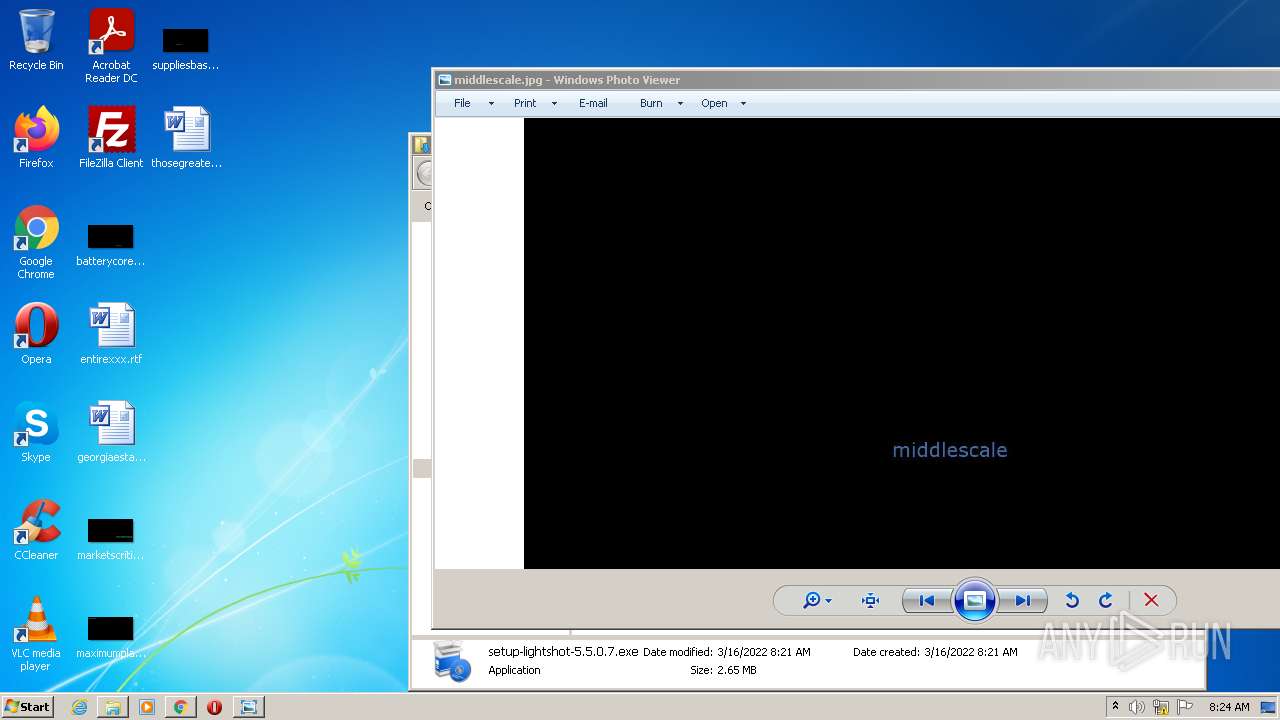Delete the current photo with red X
1280x720 pixels.
[1151, 600]
